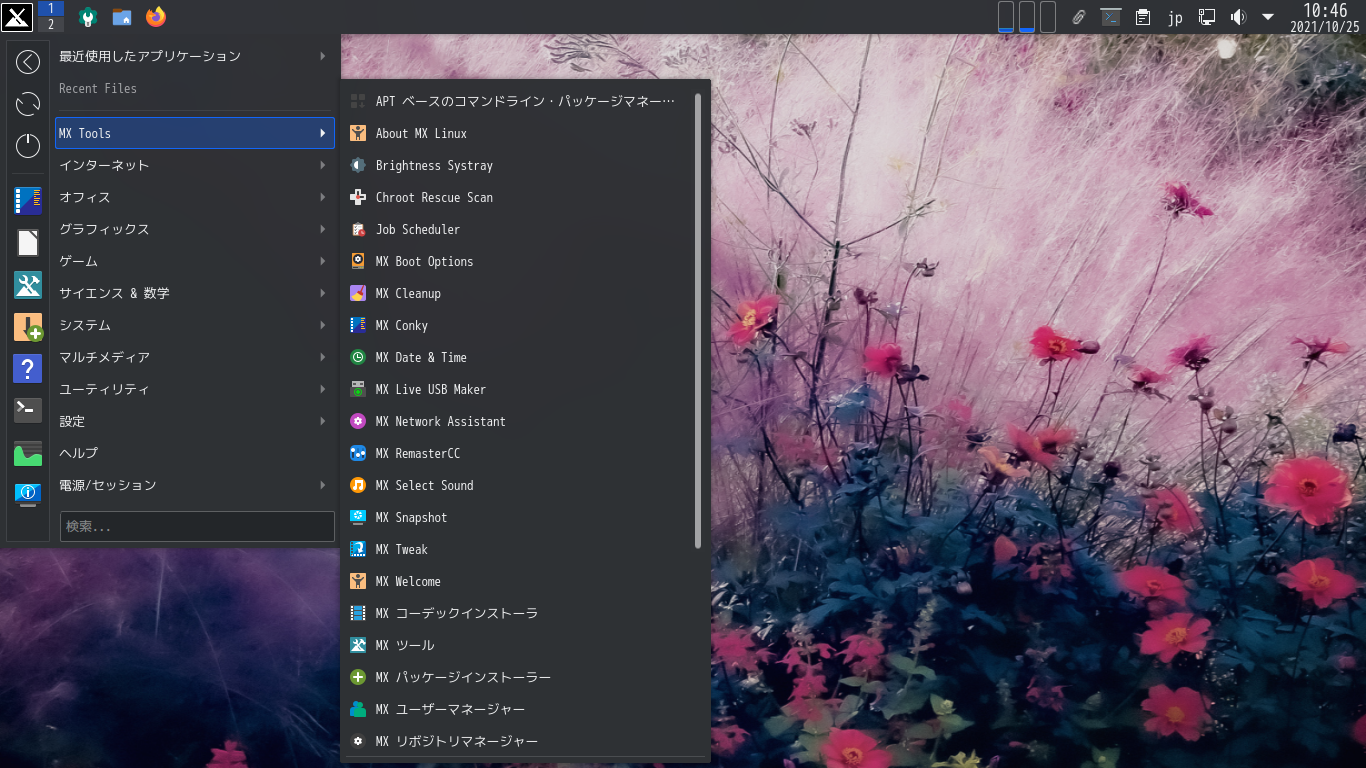Open the MX Tools wrench icon in sidebar

click(x=28, y=285)
